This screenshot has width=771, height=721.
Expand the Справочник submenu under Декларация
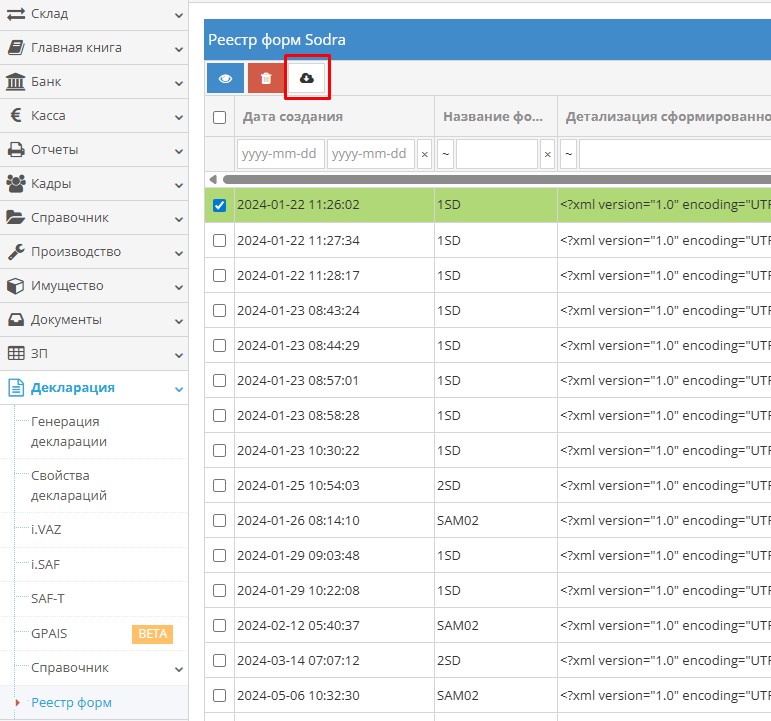coord(178,669)
